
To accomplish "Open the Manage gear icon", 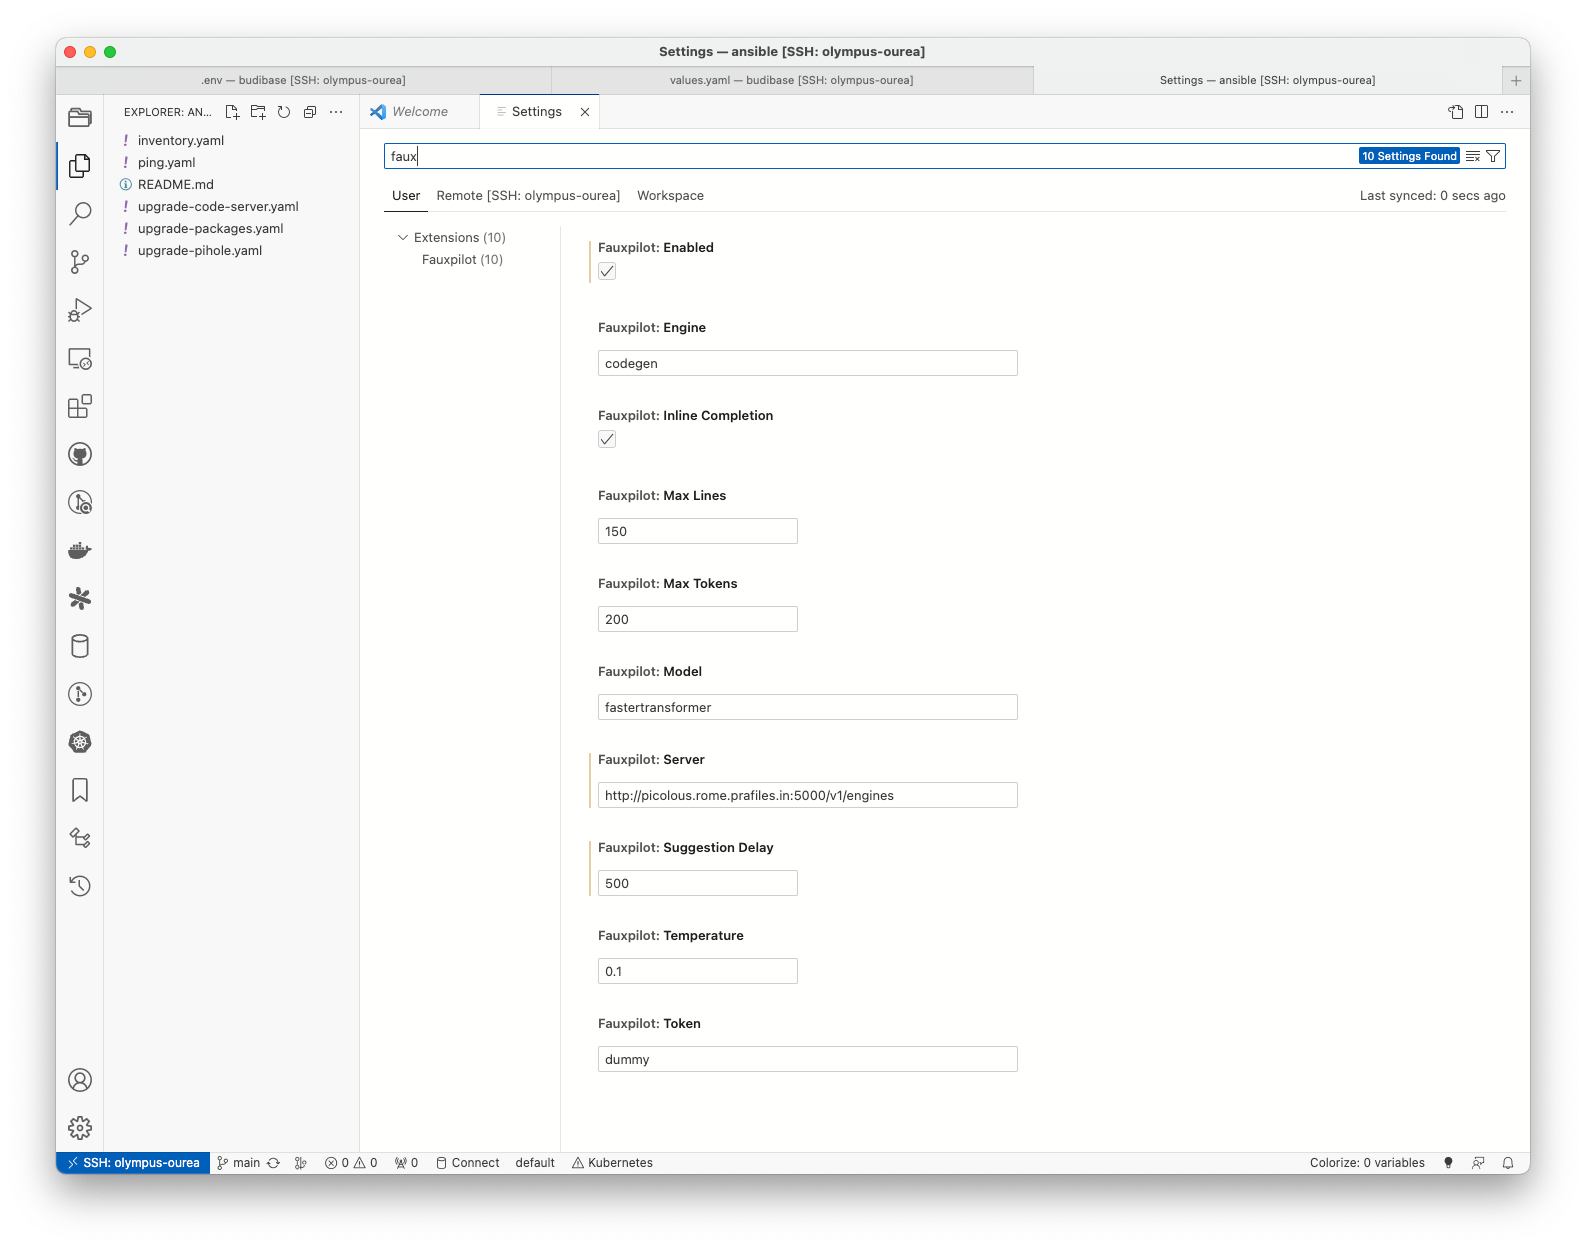I will point(80,1128).
